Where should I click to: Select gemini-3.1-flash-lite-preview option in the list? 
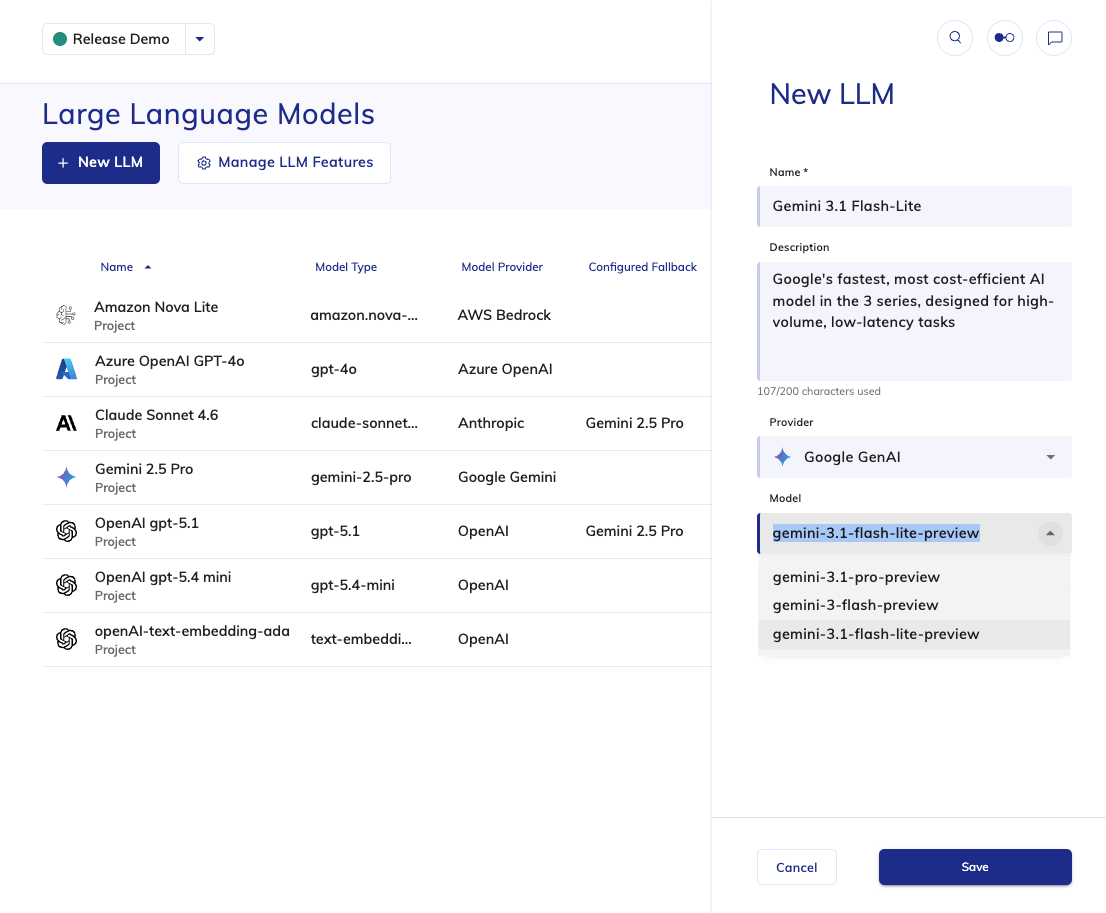point(914,634)
